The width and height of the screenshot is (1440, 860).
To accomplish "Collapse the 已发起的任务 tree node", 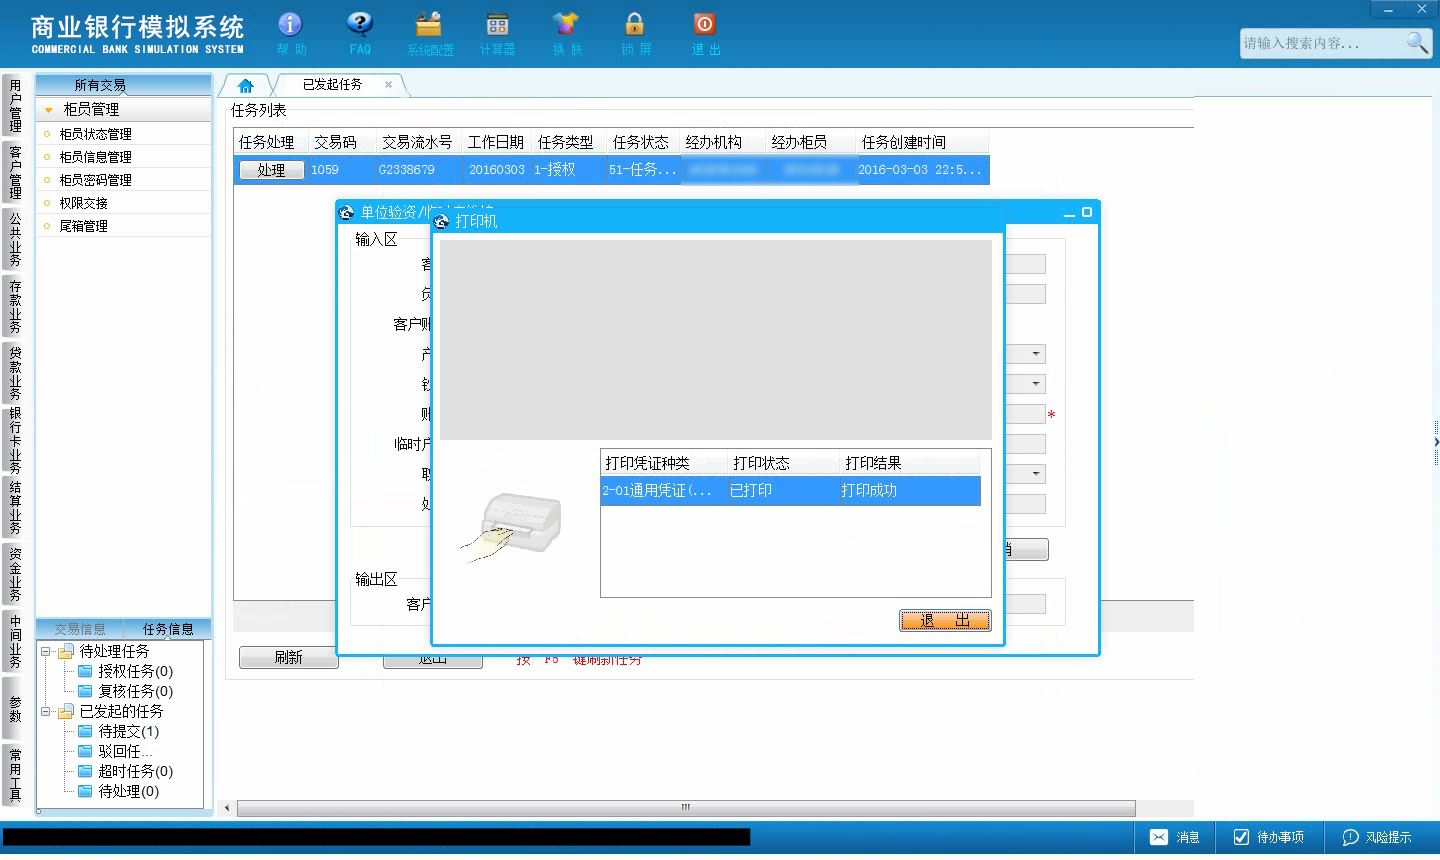I will click(46, 711).
